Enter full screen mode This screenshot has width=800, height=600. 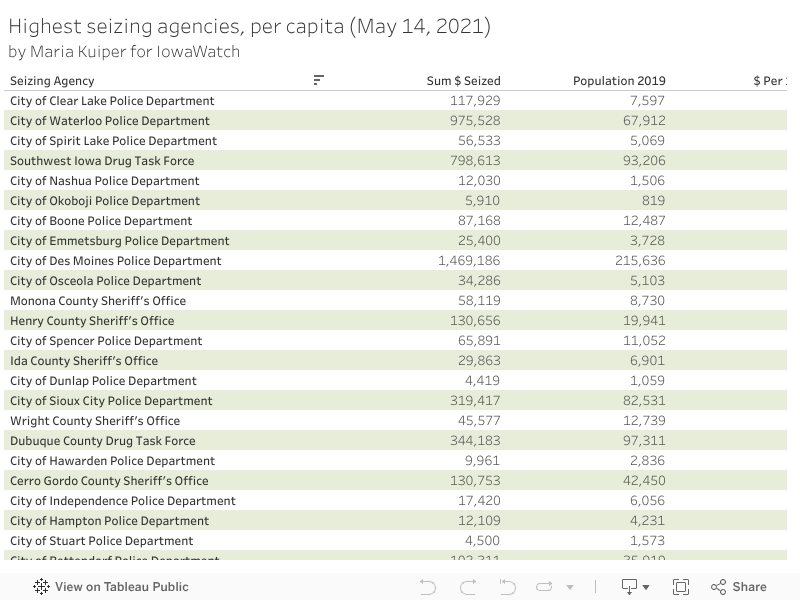coord(681,587)
